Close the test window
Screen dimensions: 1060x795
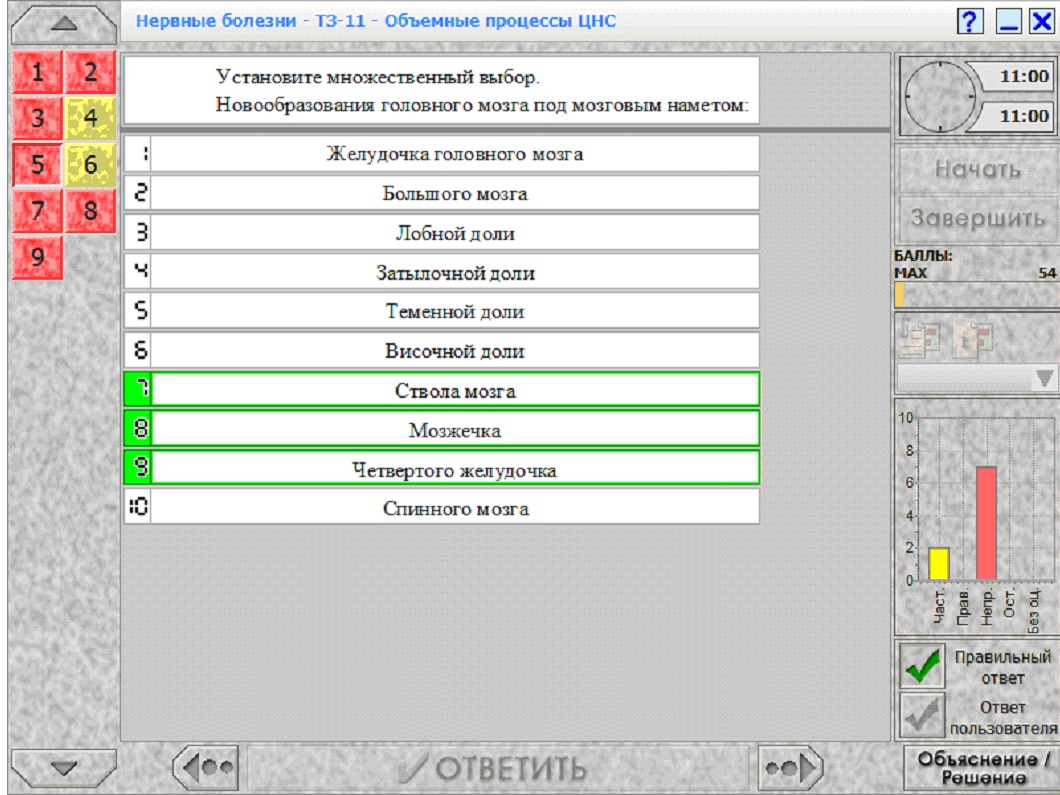(x=1042, y=22)
